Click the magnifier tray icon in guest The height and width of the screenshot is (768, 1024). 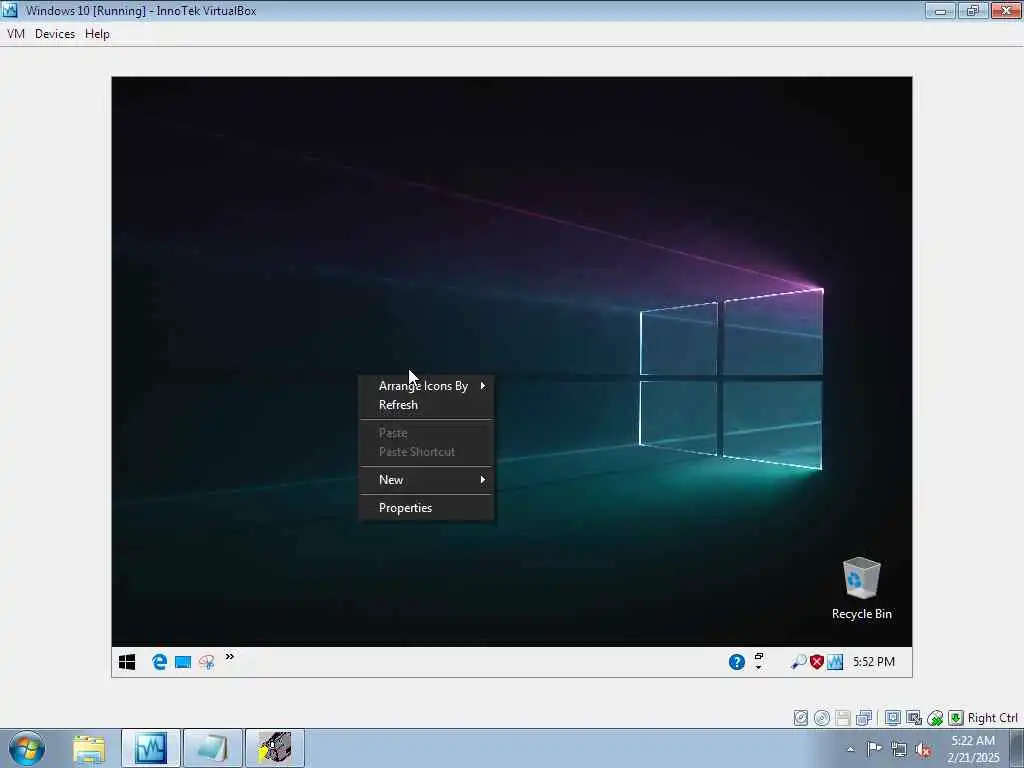[798, 662]
